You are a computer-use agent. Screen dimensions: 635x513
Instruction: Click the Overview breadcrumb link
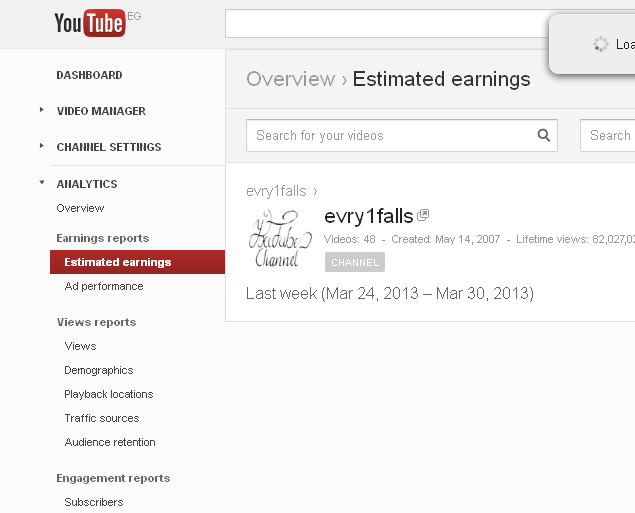(x=291, y=79)
